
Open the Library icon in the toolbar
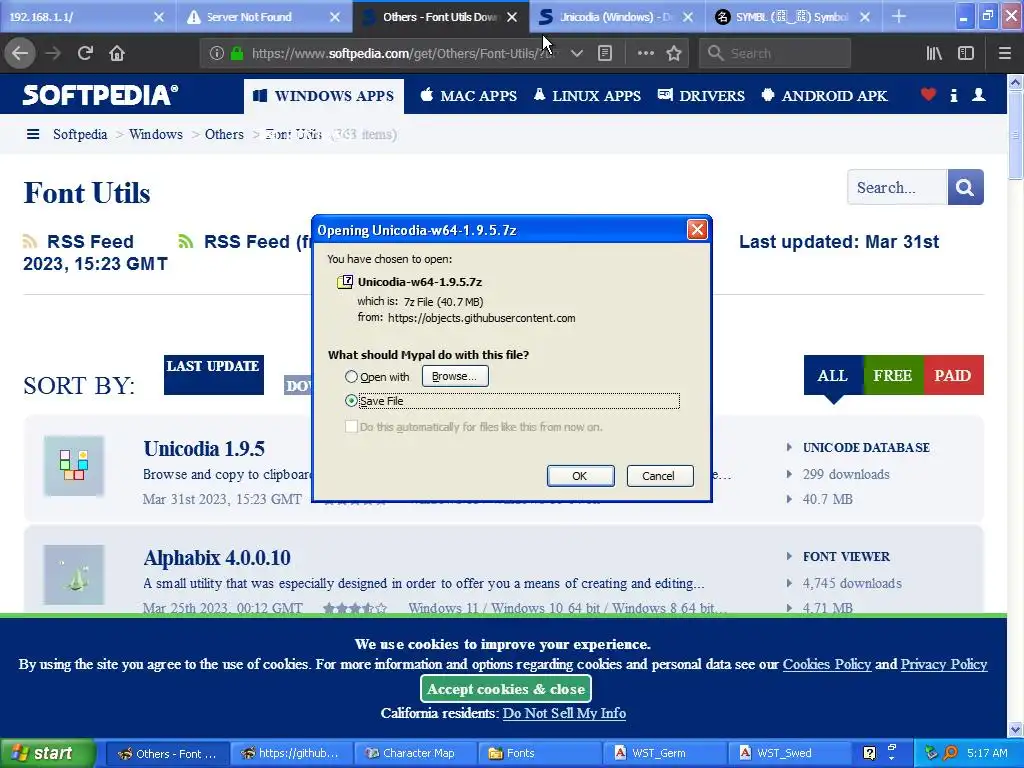click(x=934, y=54)
